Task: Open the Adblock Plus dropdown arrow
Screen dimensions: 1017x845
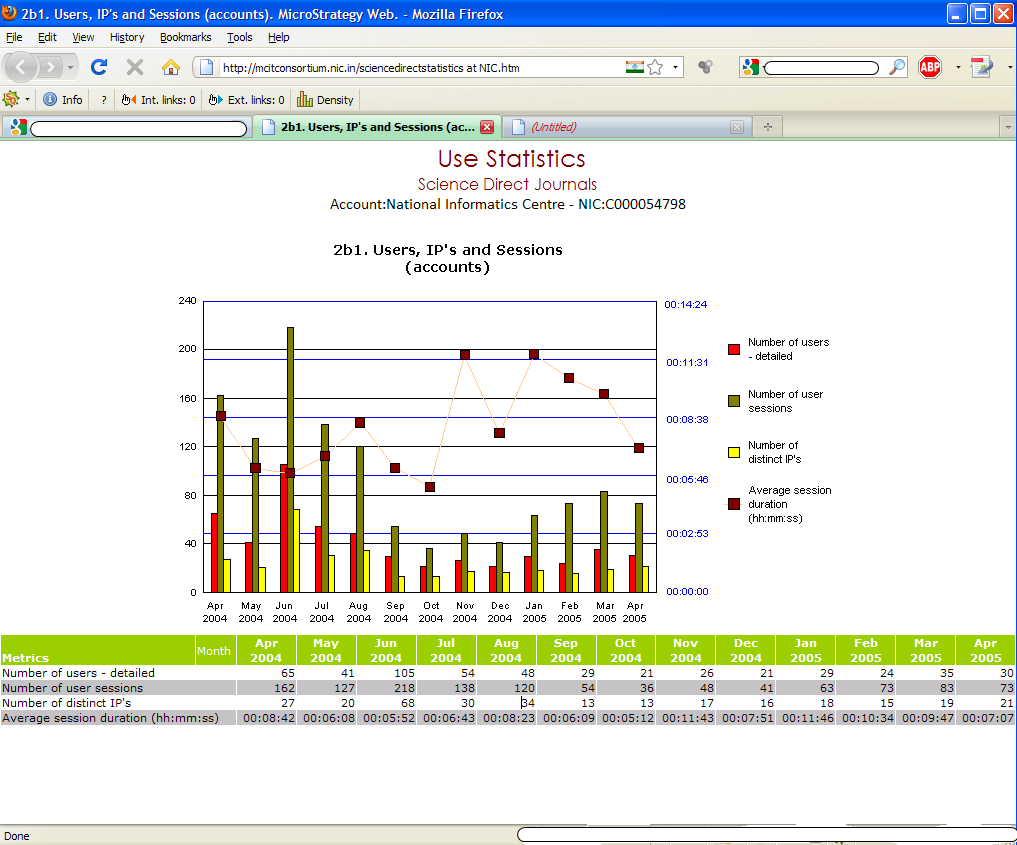Action: (x=958, y=67)
